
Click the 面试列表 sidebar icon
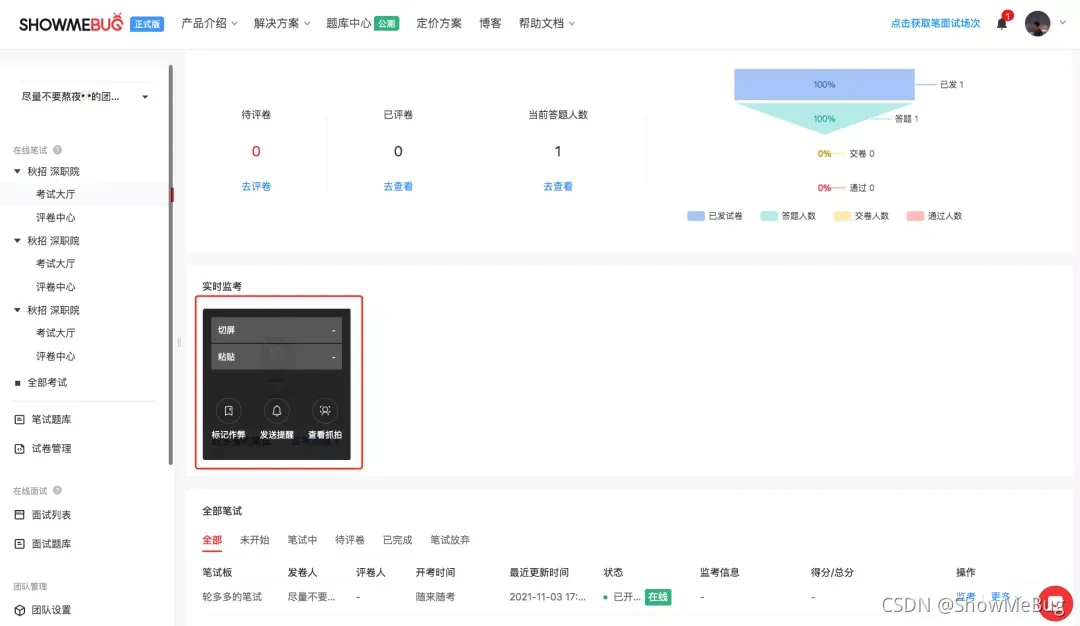coord(19,514)
